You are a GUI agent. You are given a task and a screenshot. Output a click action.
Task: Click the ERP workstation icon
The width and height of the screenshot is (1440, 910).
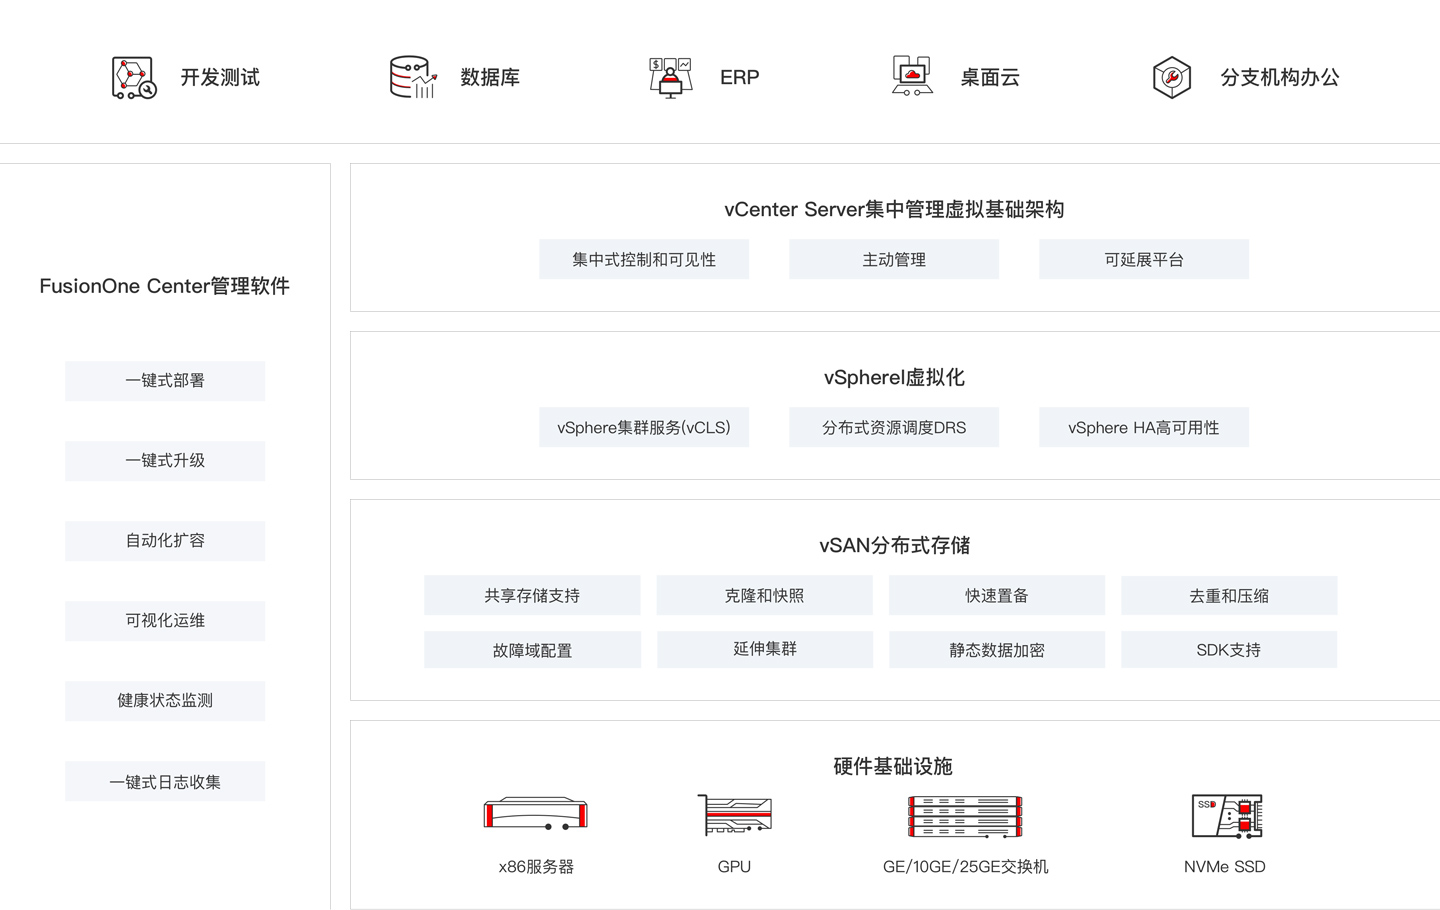pyautogui.click(x=671, y=77)
